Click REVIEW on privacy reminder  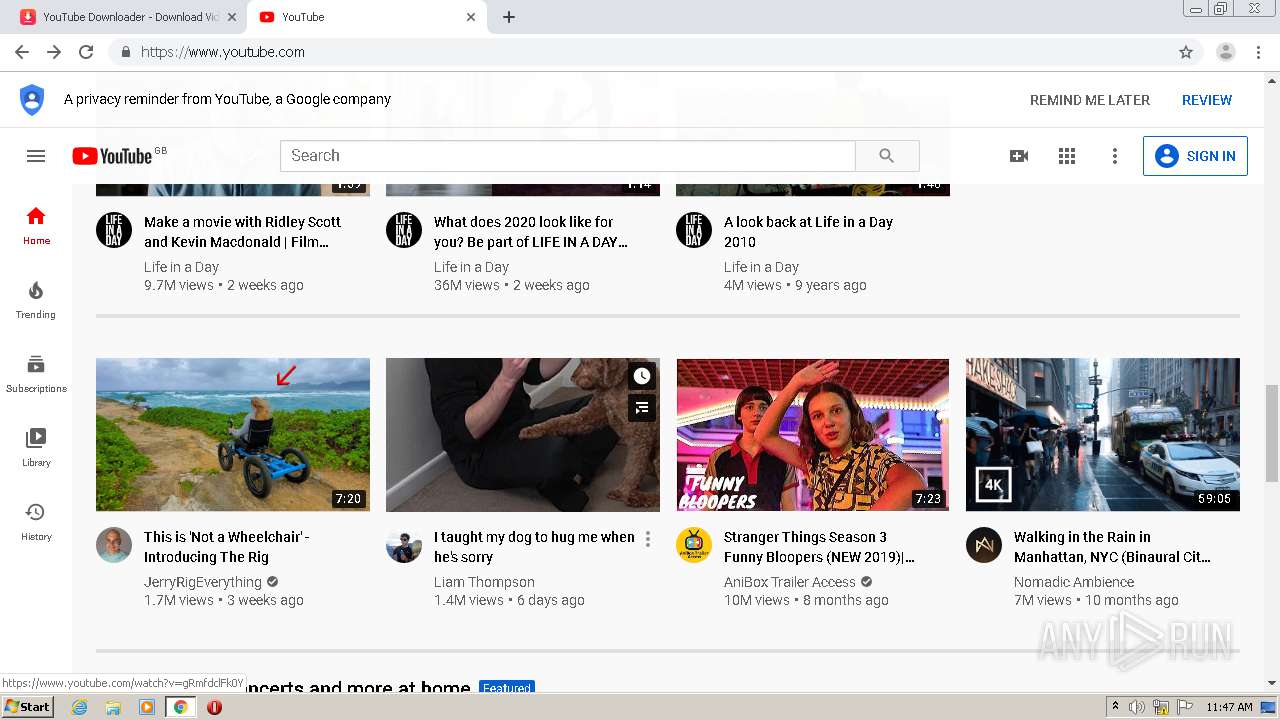pyautogui.click(x=1207, y=100)
